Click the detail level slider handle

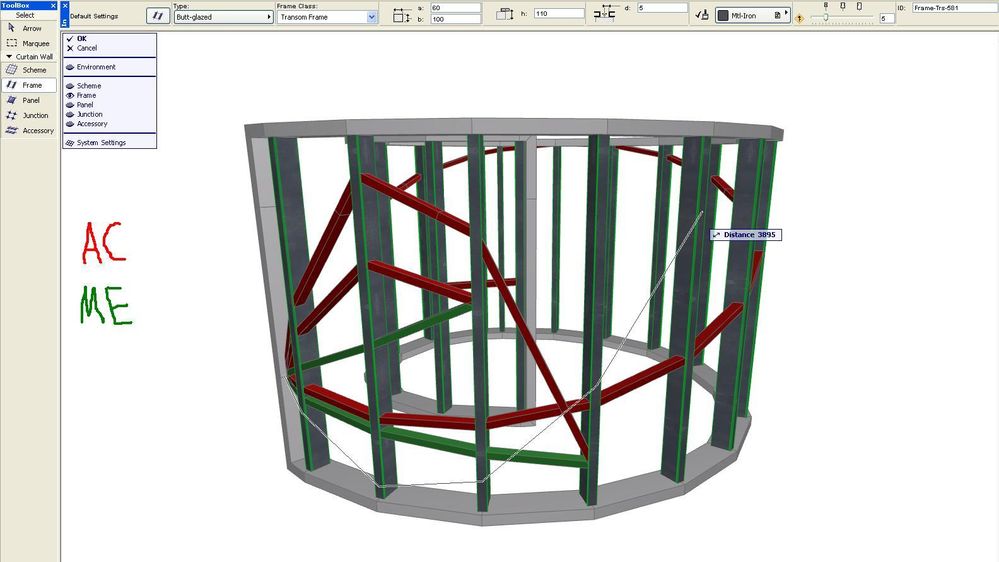826,17
